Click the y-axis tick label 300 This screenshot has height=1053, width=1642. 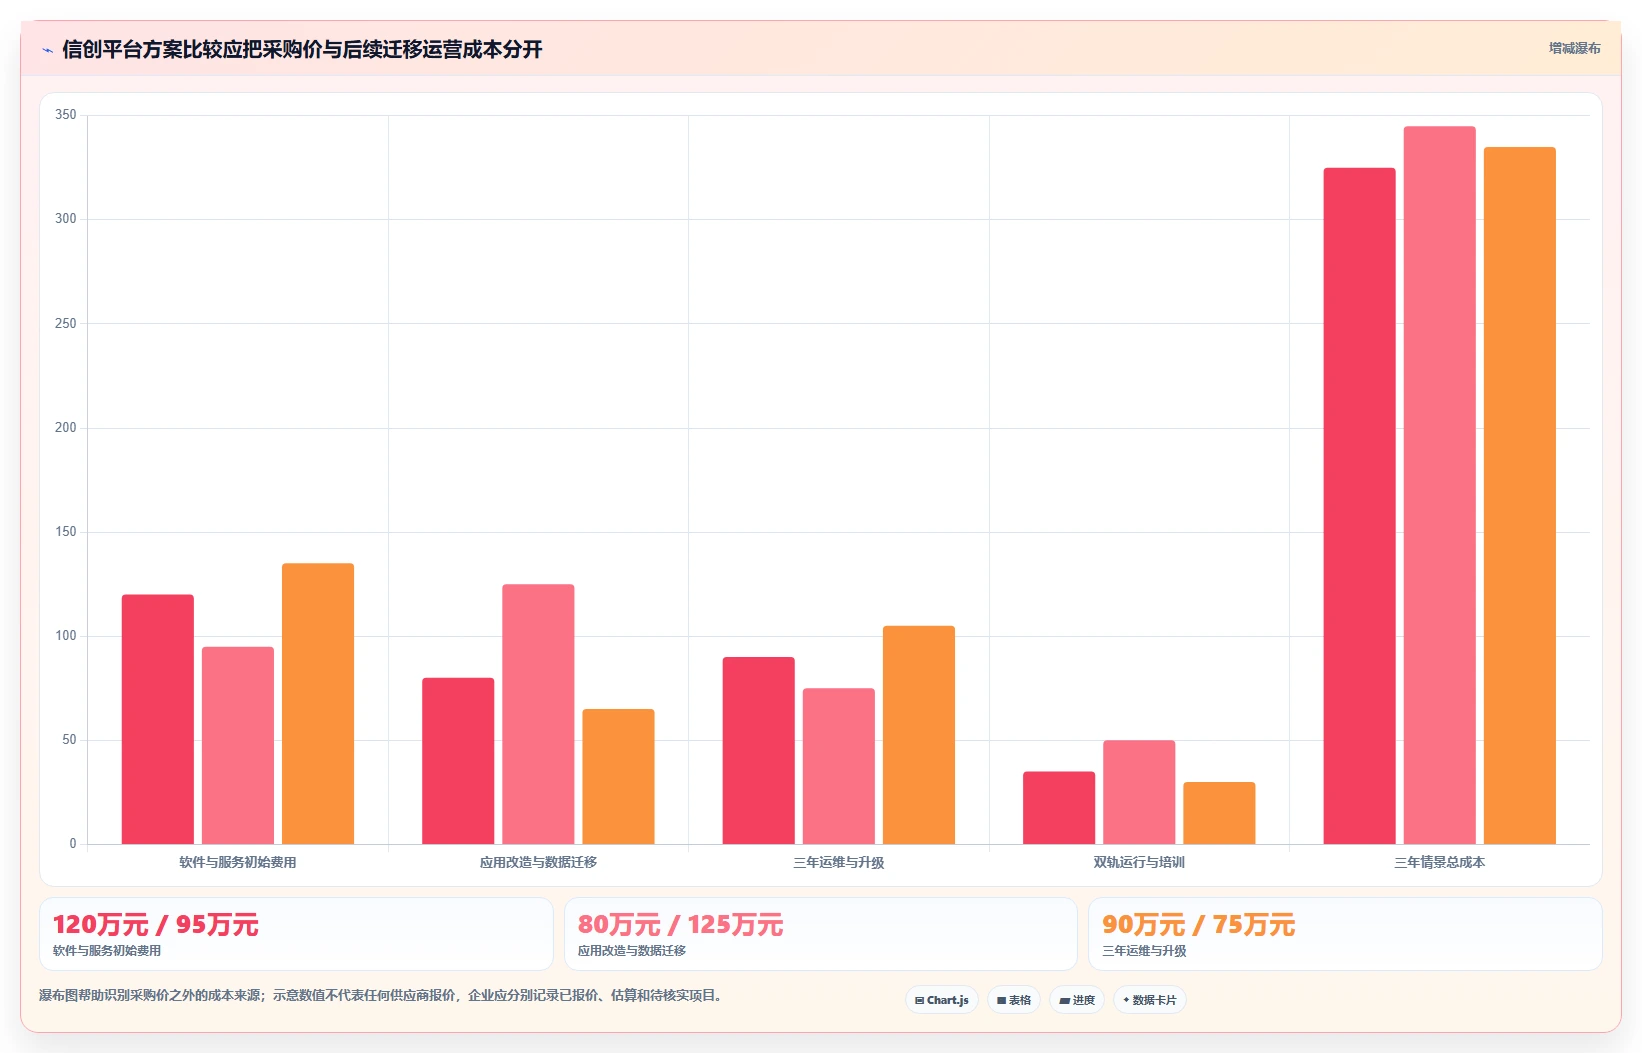[66, 219]
